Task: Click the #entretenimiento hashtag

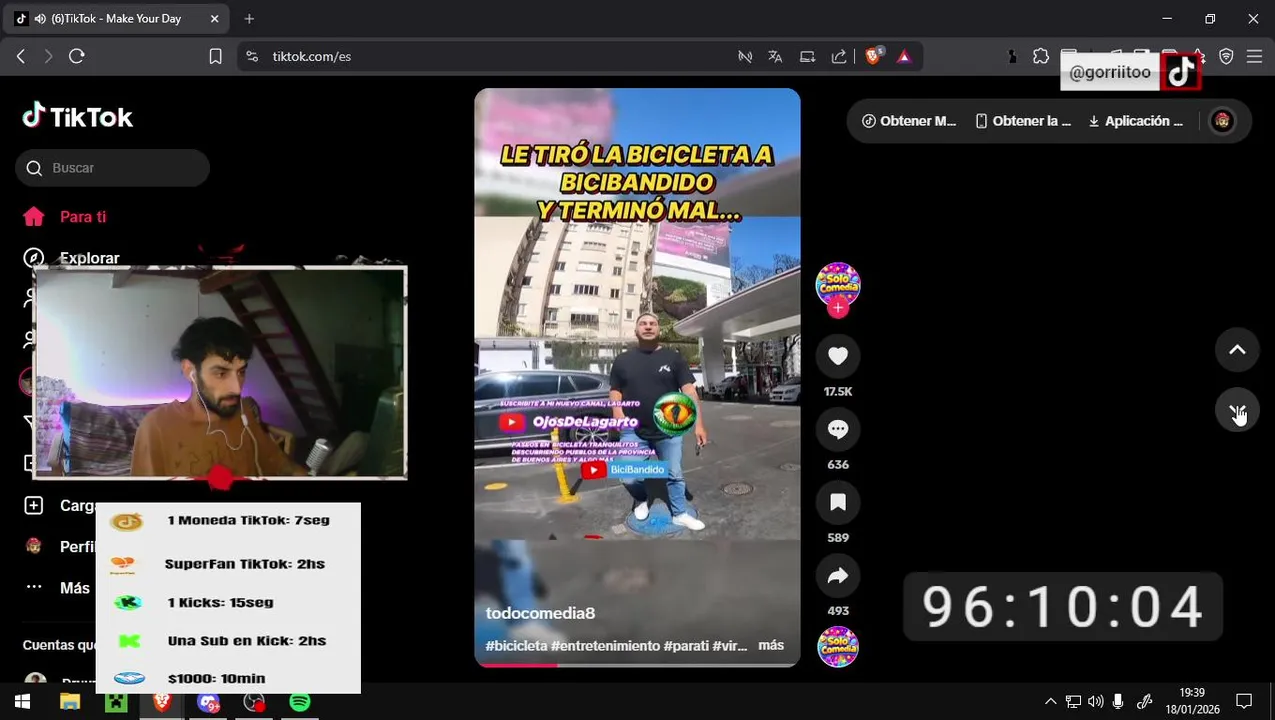Action: click(x=605, y=646)
